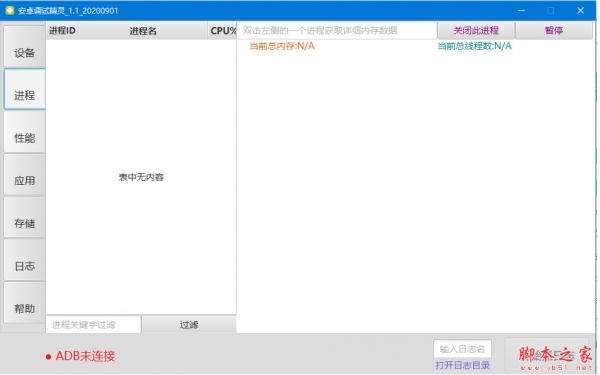Switch to the 性能 tab
Screen dimensions: 600x375
click(24, 132)
